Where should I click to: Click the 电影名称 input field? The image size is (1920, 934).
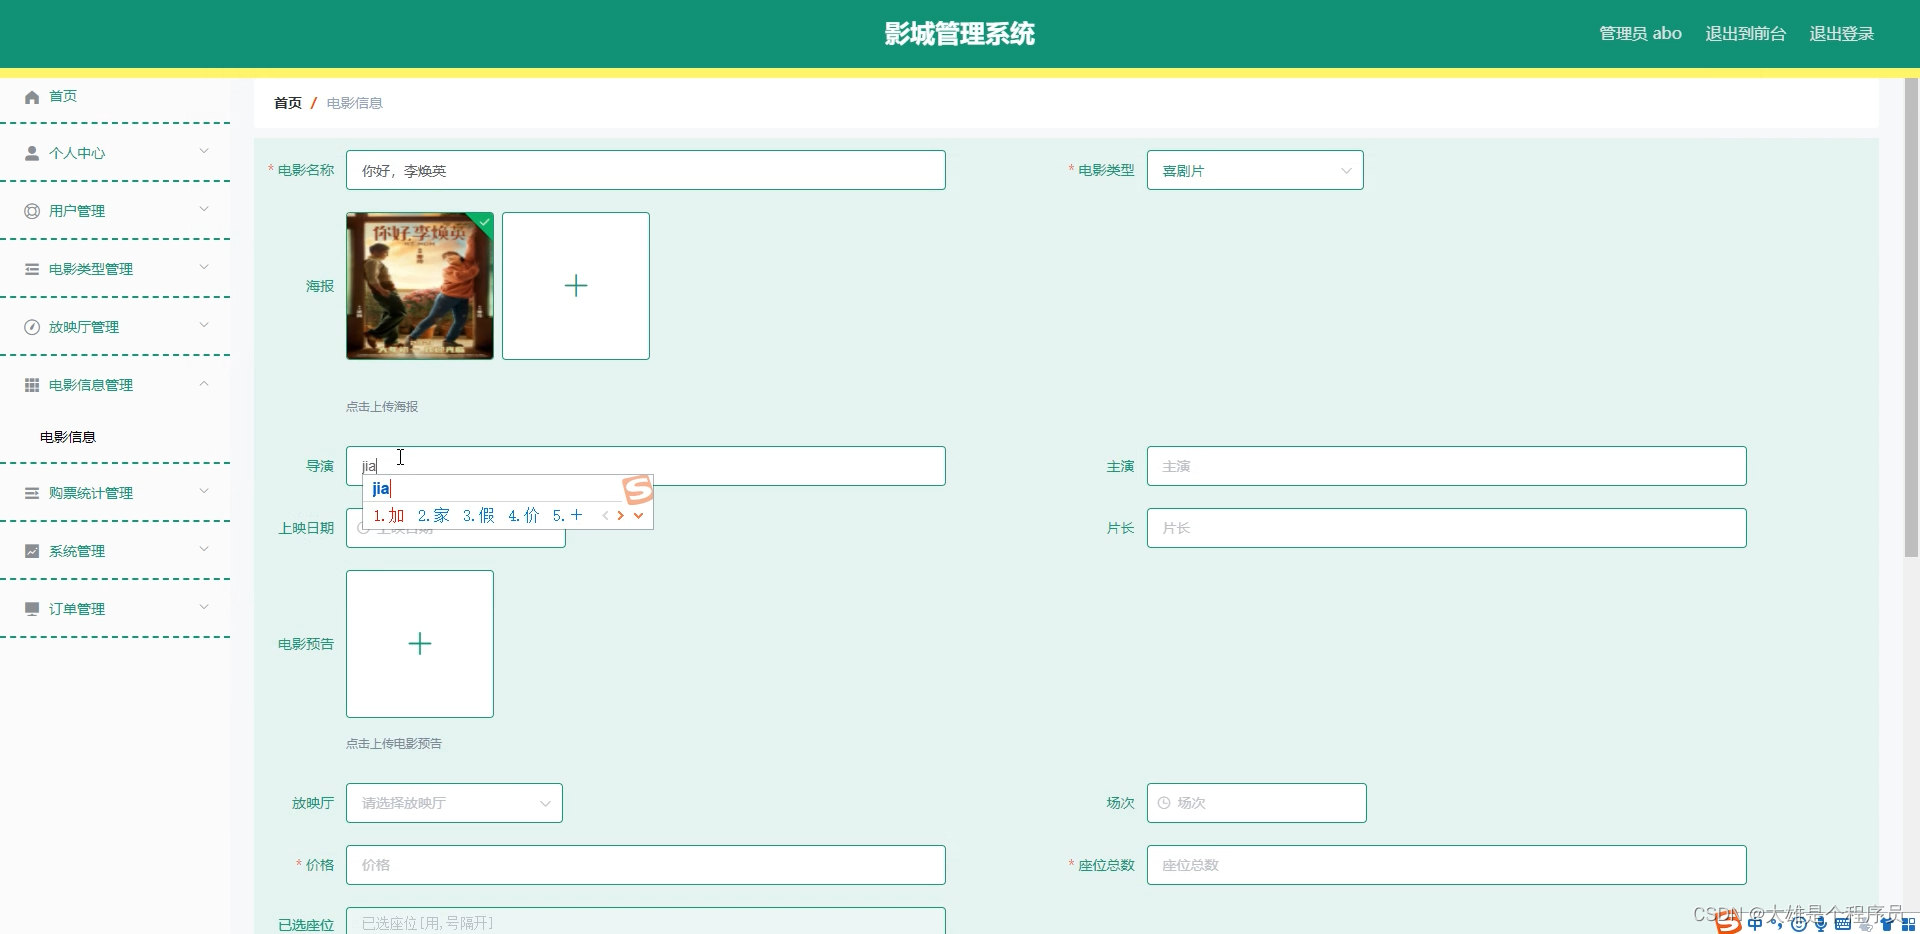646,170
